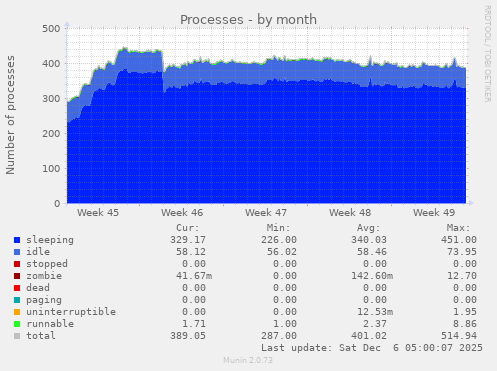Click the uninterruptible legend color swatch

17,312
